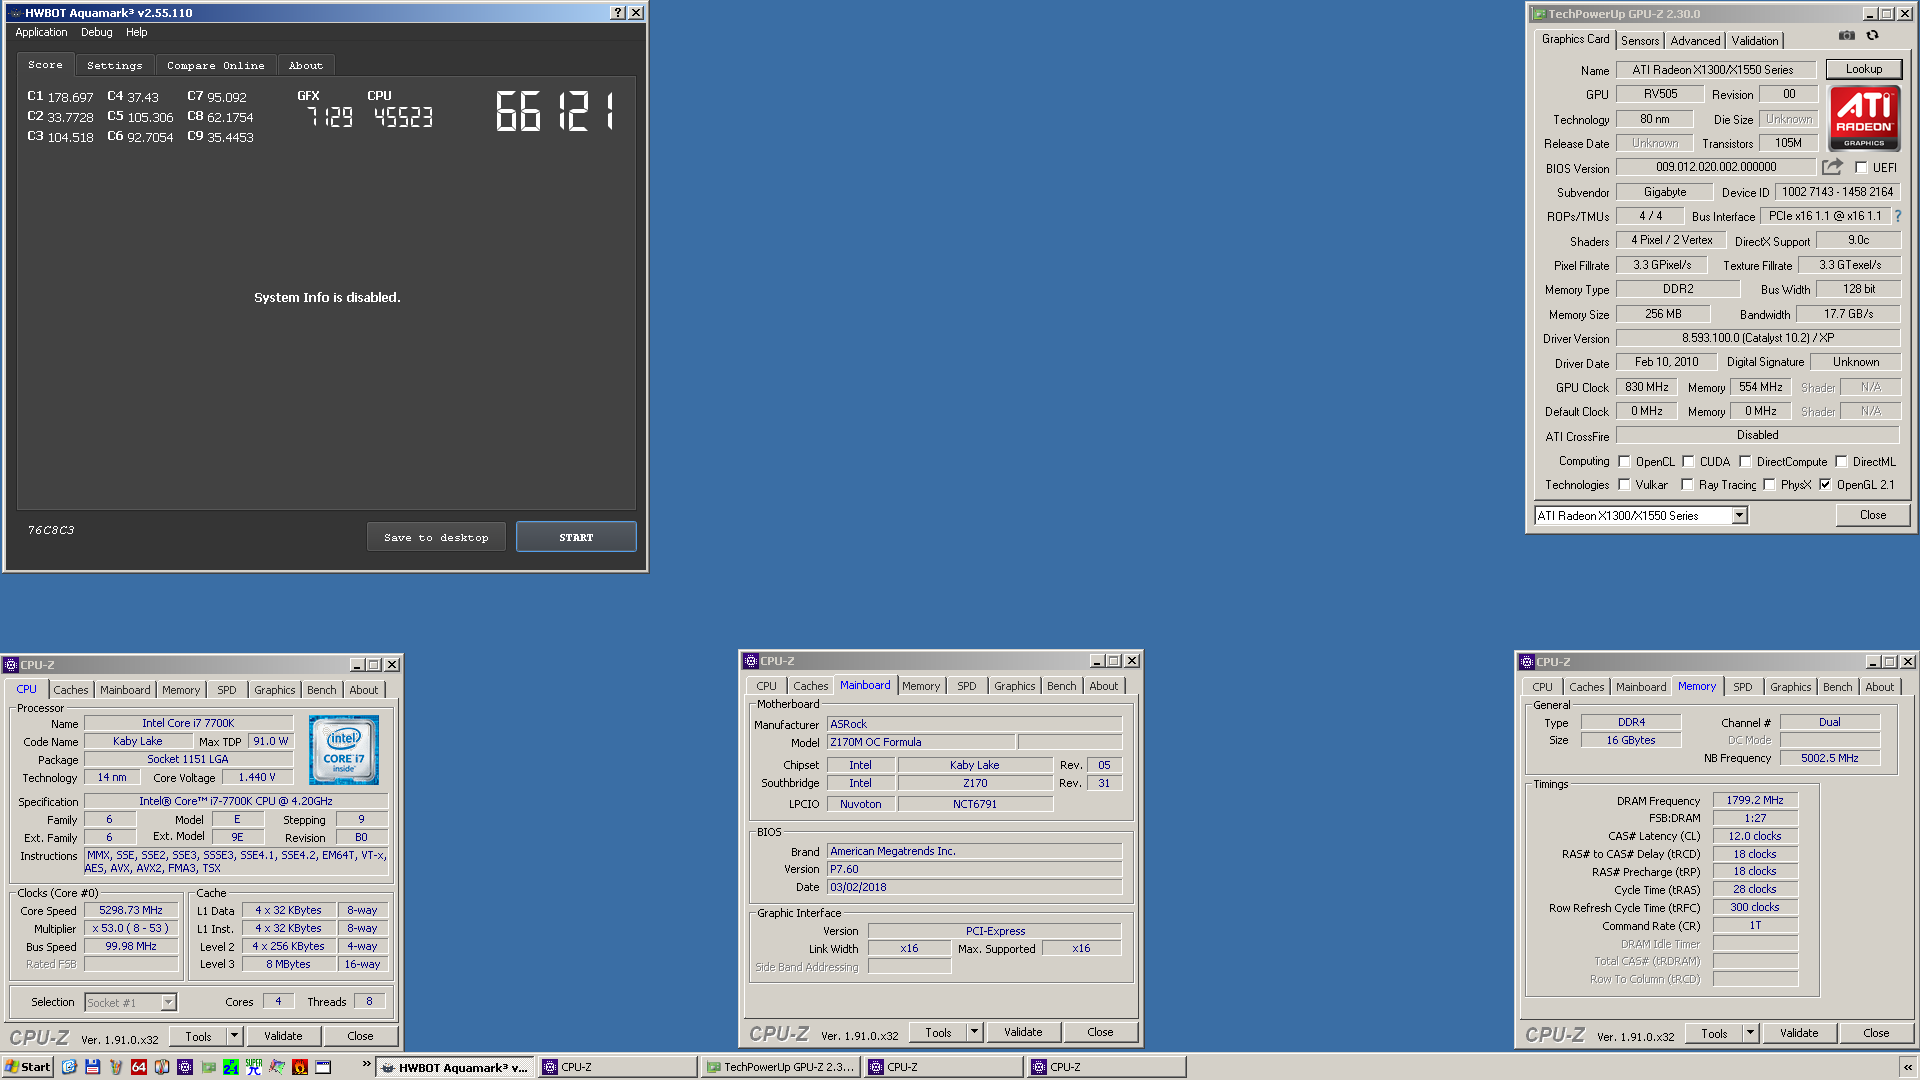Click the green 2-1 quick launch icon
Screen dimensions: 1920x1080
point(231,1067)
